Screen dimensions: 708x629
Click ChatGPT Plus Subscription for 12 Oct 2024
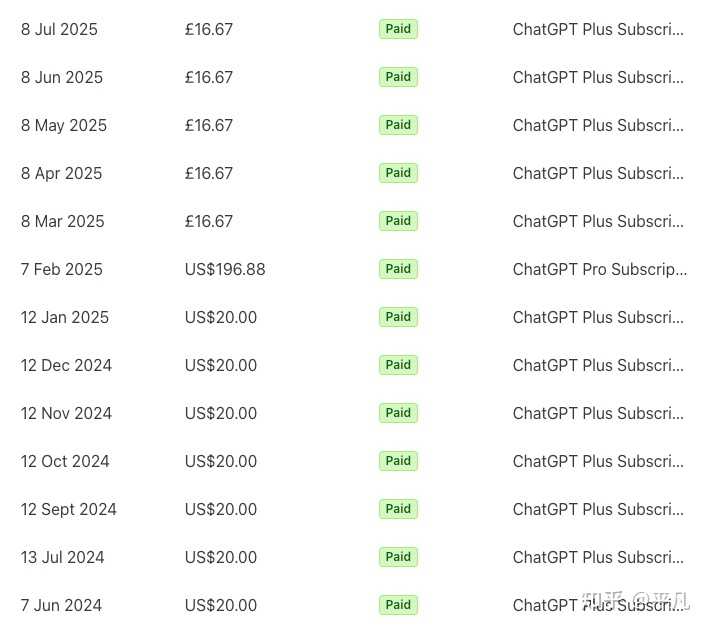[598, 461]
